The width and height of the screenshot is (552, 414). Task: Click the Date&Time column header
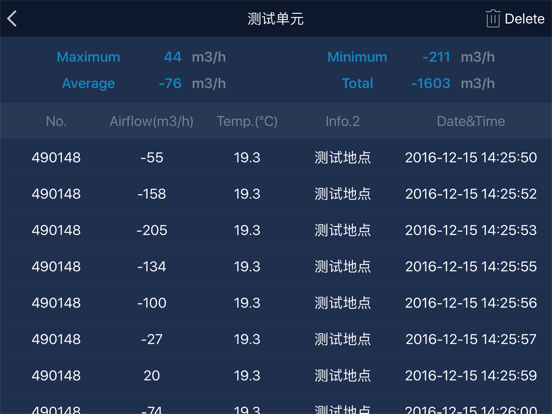click(471, 121)
